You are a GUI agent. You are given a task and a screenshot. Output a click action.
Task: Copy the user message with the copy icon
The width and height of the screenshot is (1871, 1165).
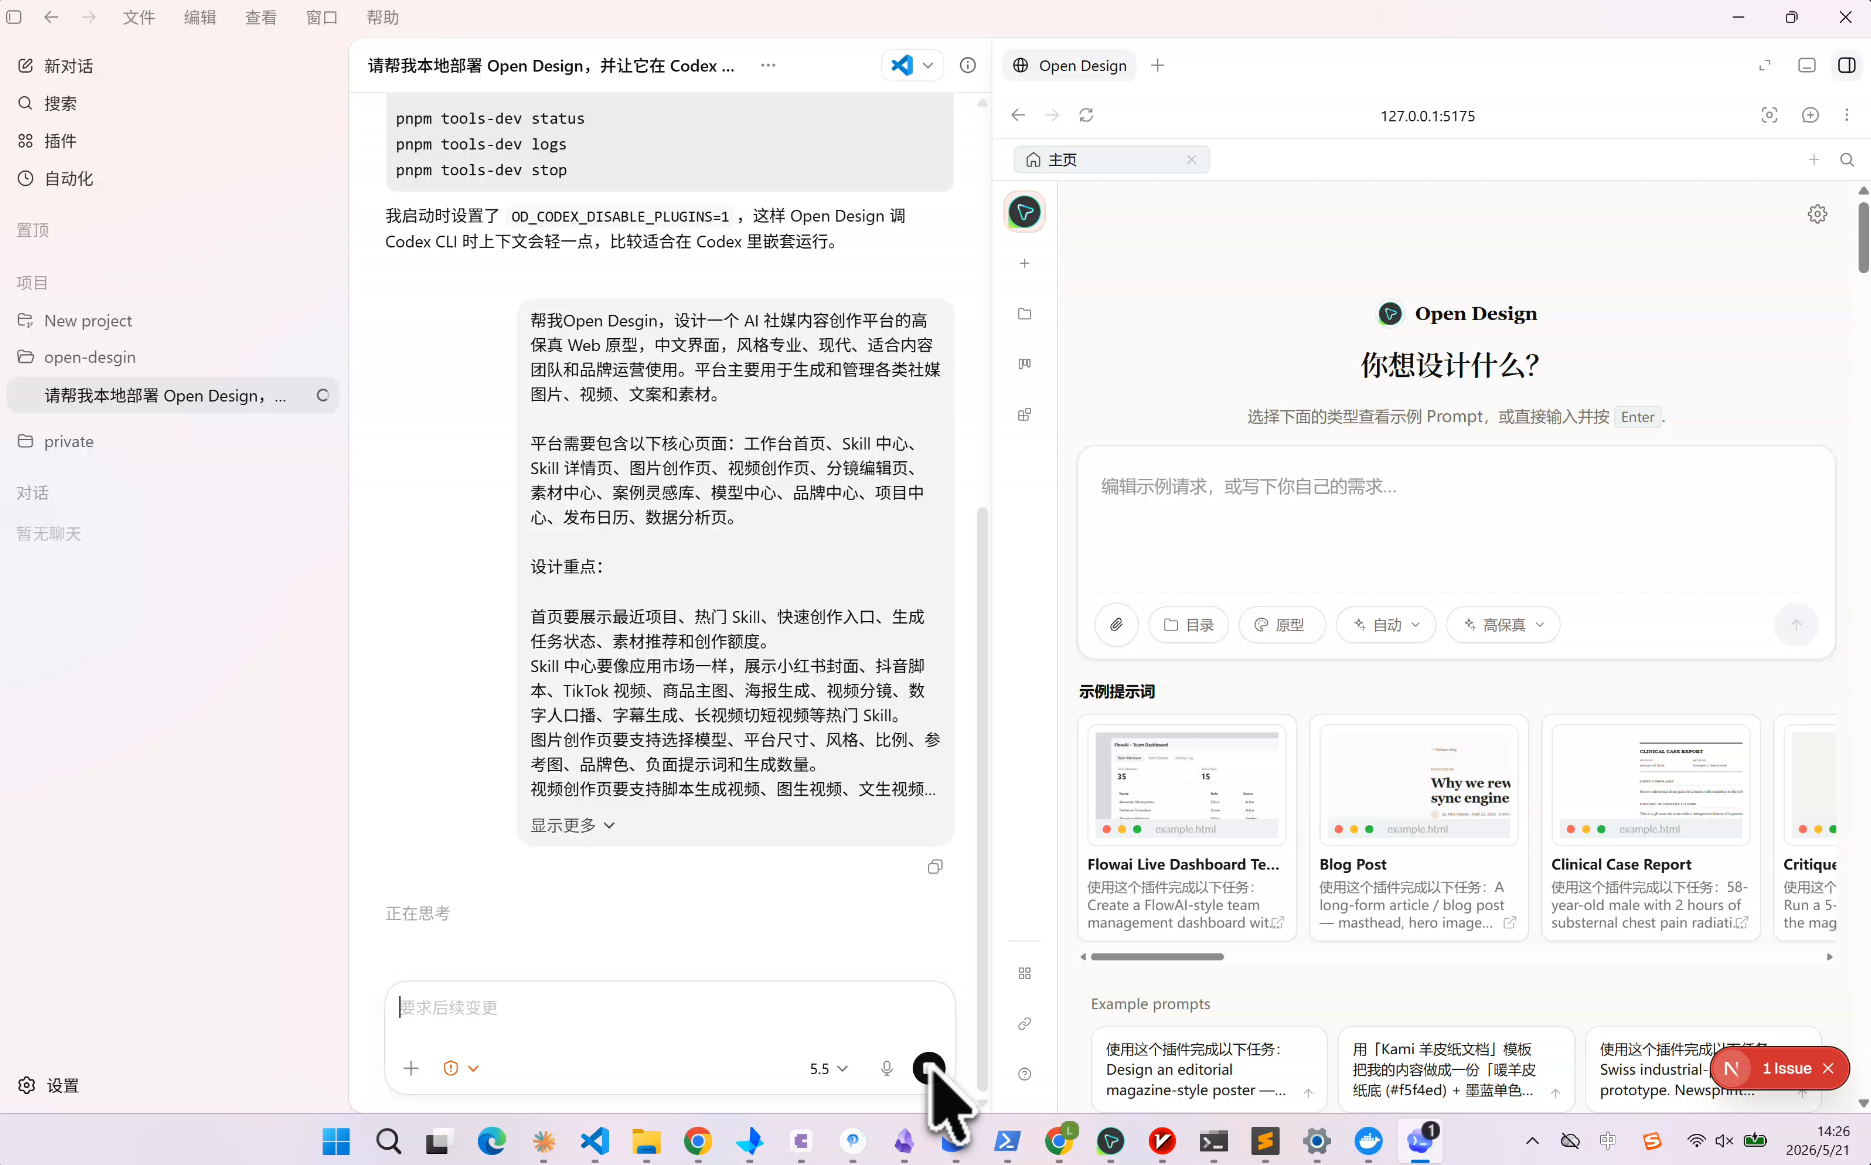tap(935, 867)
